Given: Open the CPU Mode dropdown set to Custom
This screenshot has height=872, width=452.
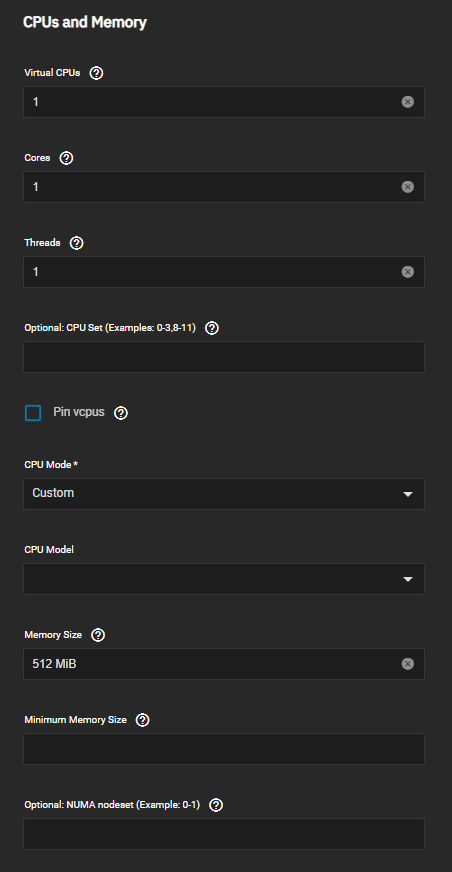Looking at the screenshot, I should click(x=224, y=494).
